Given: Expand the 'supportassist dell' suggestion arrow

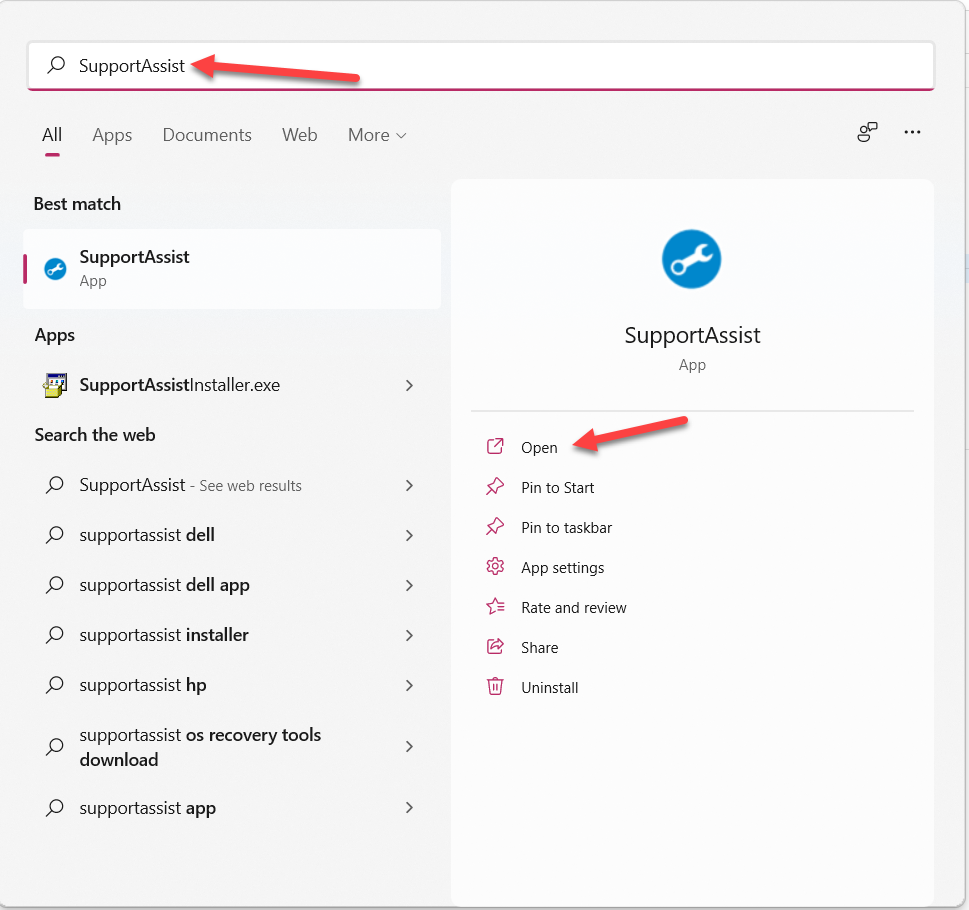Looking at the screenshot, I should pos(409,536).
